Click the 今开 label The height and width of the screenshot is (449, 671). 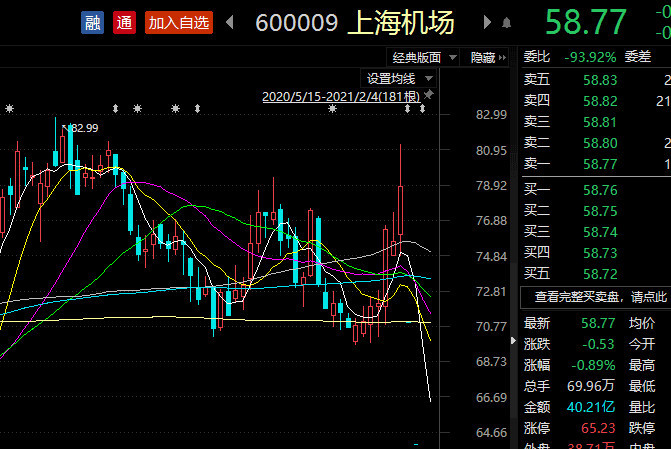click(642, 344)
